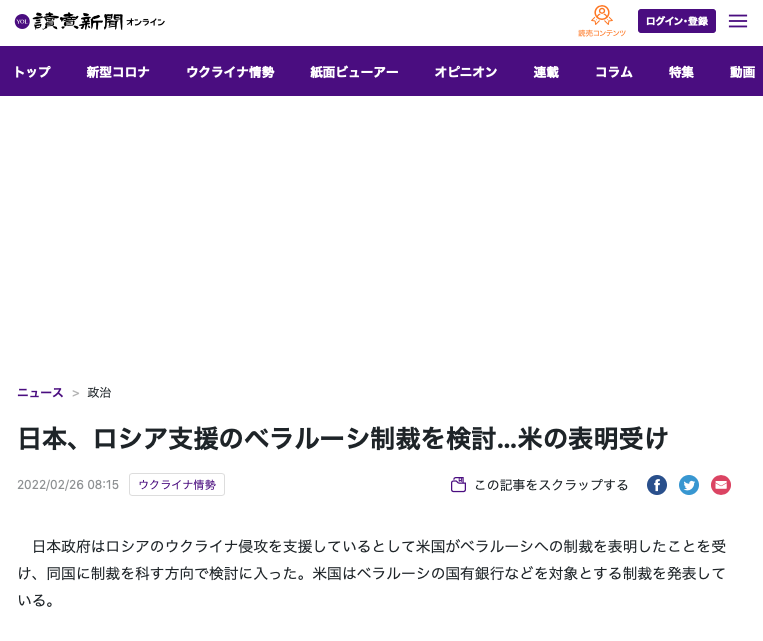Open the 新型コロナ section
Viewport: 763px width, 641px height.
[x=118, y=72]
